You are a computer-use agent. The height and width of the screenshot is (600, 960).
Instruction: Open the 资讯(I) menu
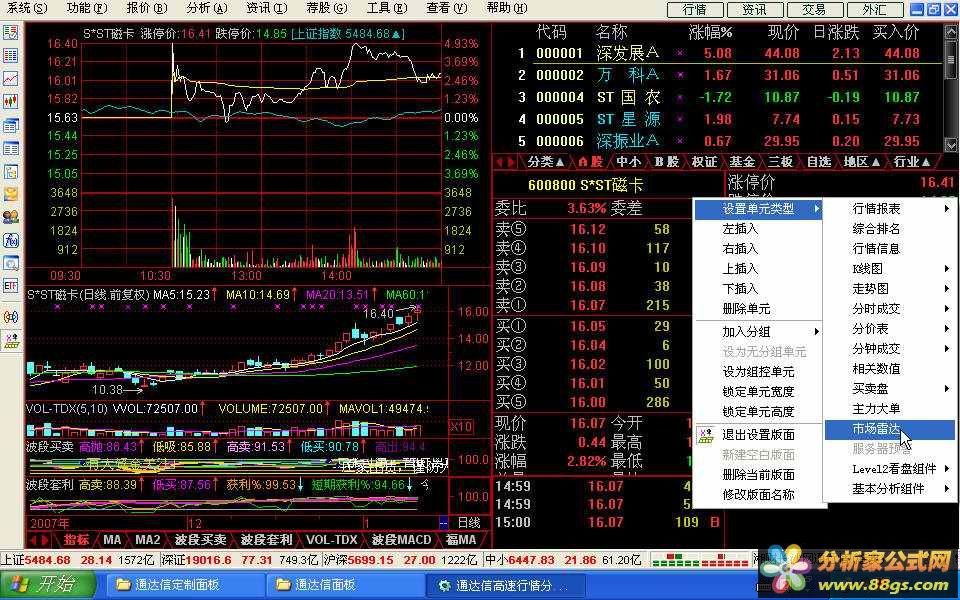tap(267, 8)
